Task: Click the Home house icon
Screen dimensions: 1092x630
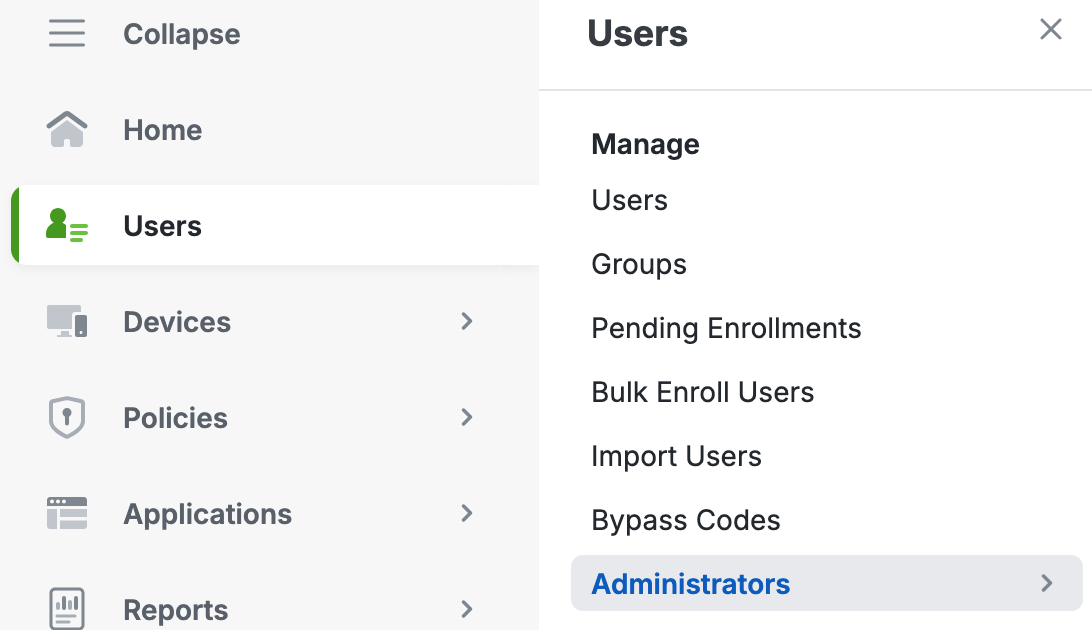Action: point(67,130)
